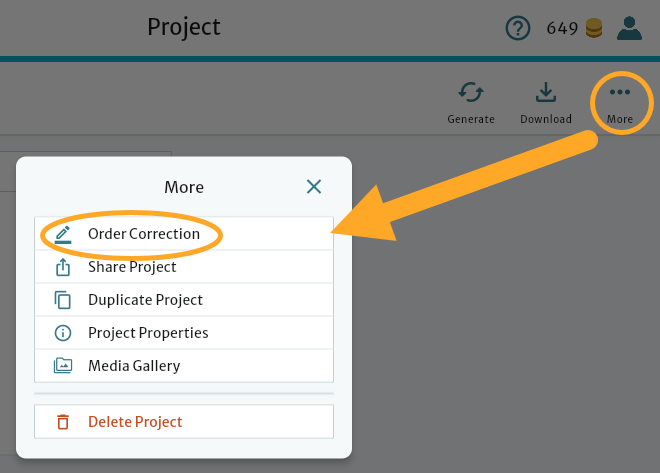Viewport: 660px width, 473px height.
Task: Open the More three-dots menu
Action: click(620, 93)
